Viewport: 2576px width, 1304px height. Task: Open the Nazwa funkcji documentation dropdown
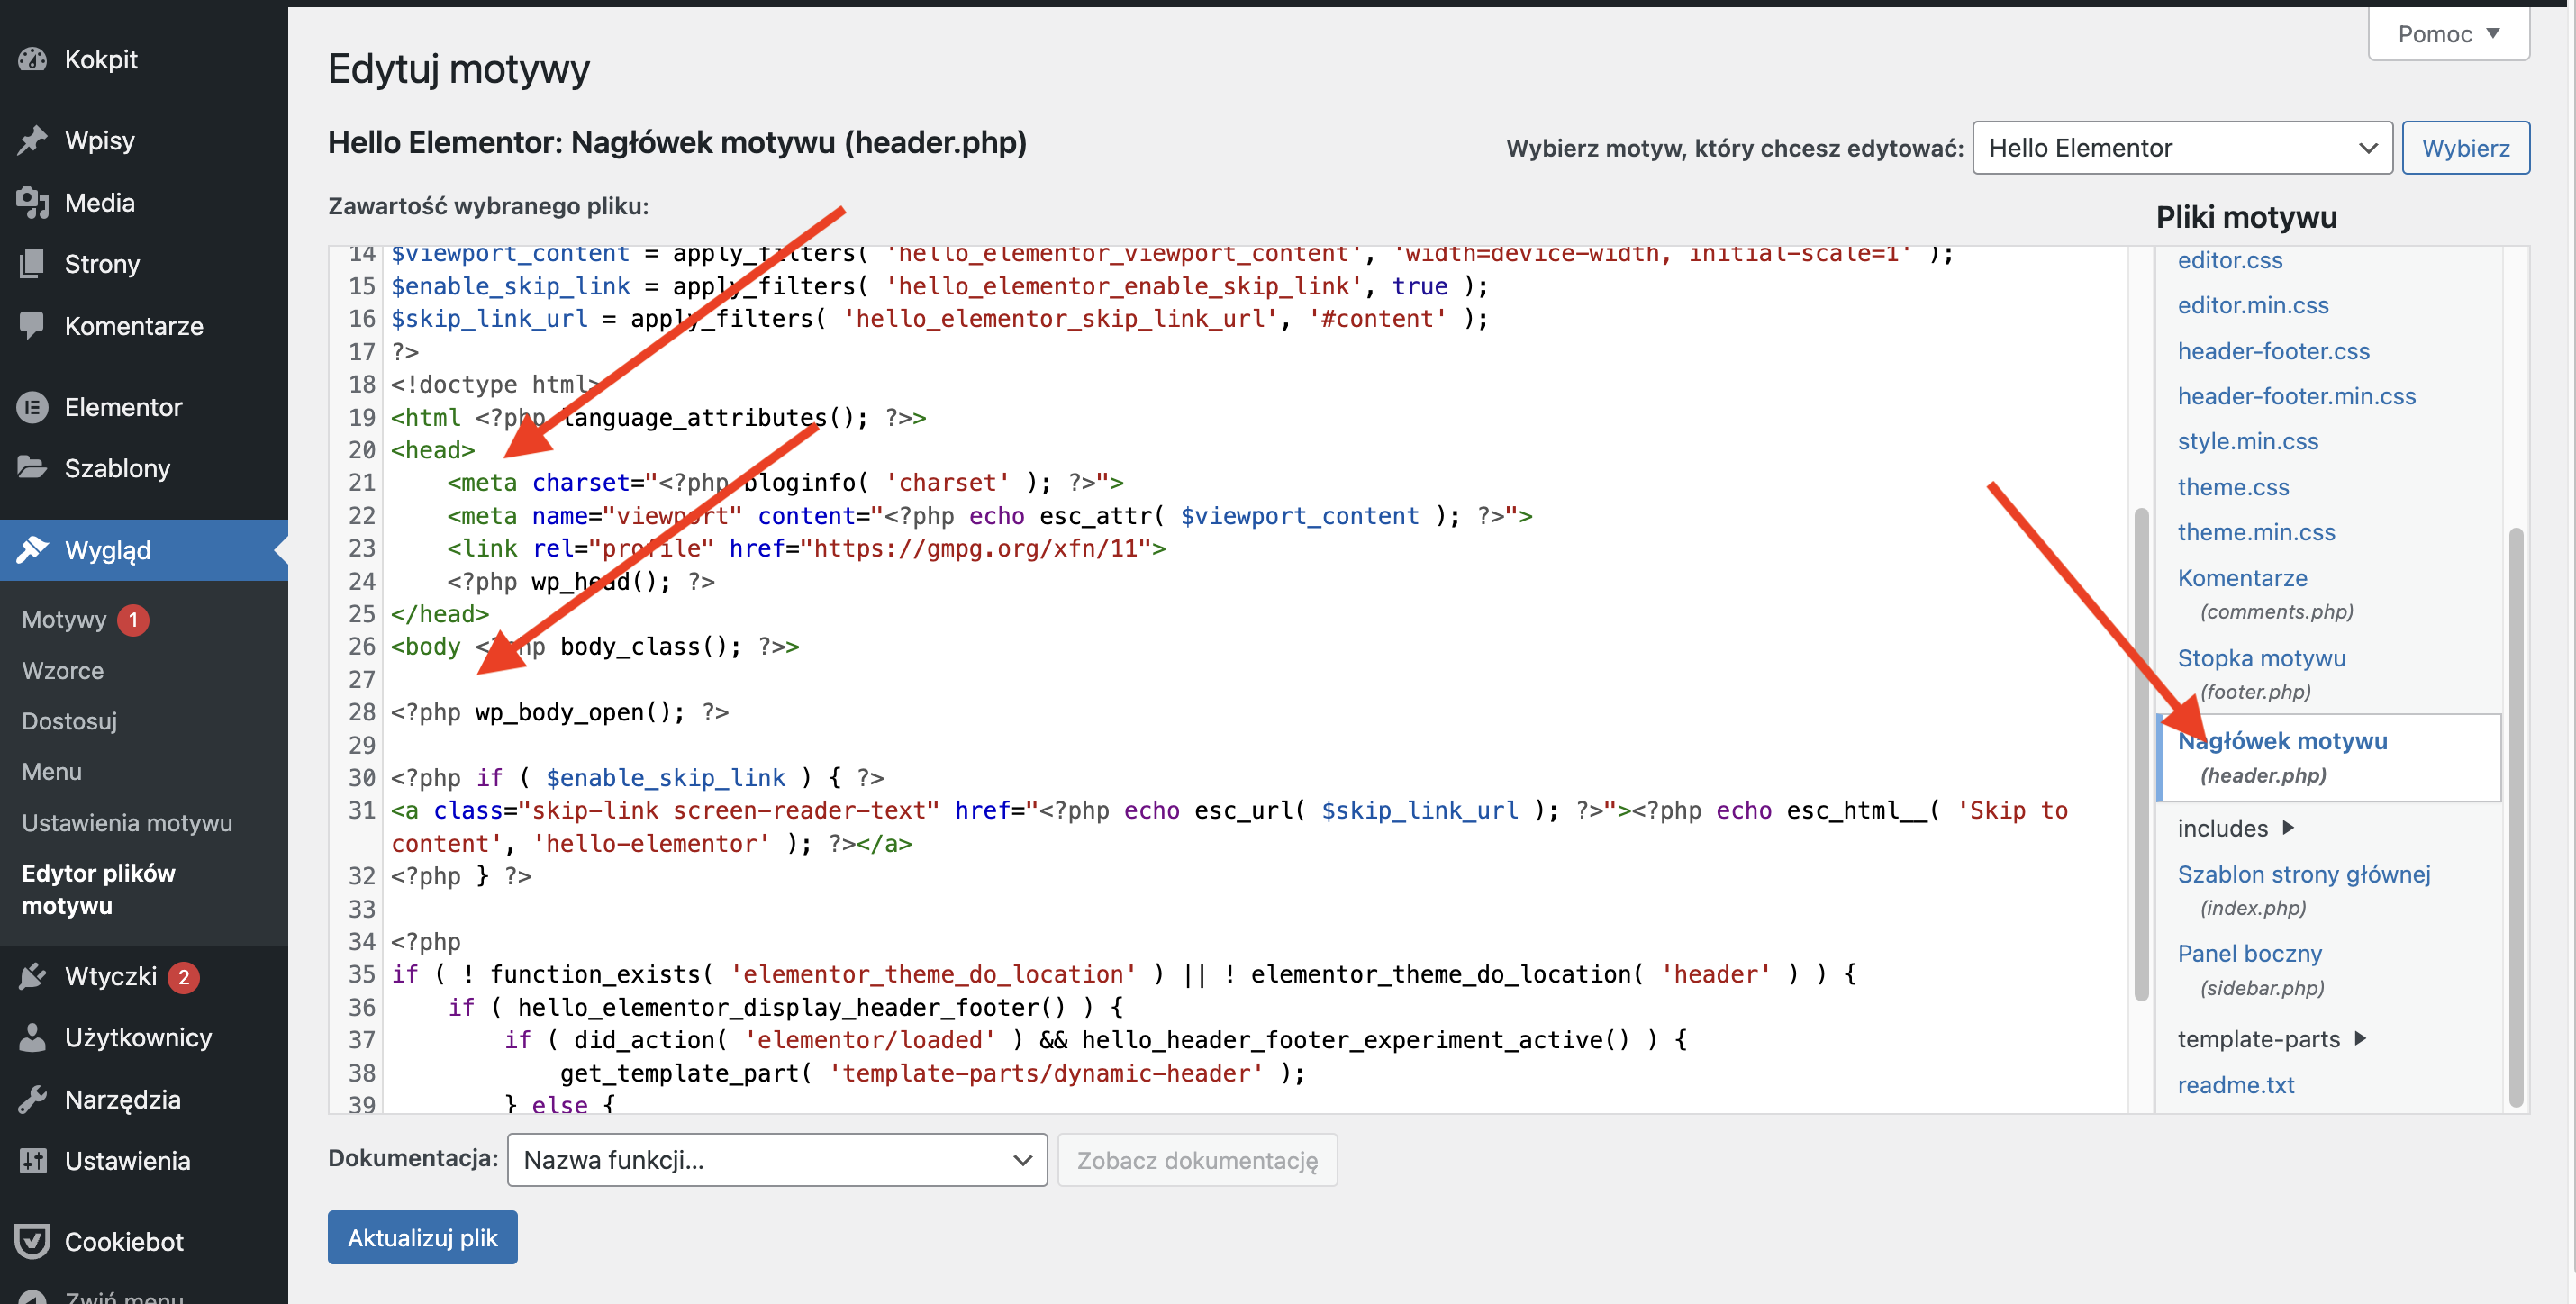click(x=777, y=1160)
